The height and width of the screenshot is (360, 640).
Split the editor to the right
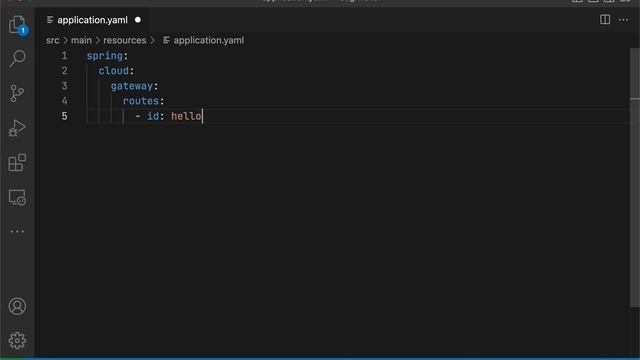[x=605, y=20]
